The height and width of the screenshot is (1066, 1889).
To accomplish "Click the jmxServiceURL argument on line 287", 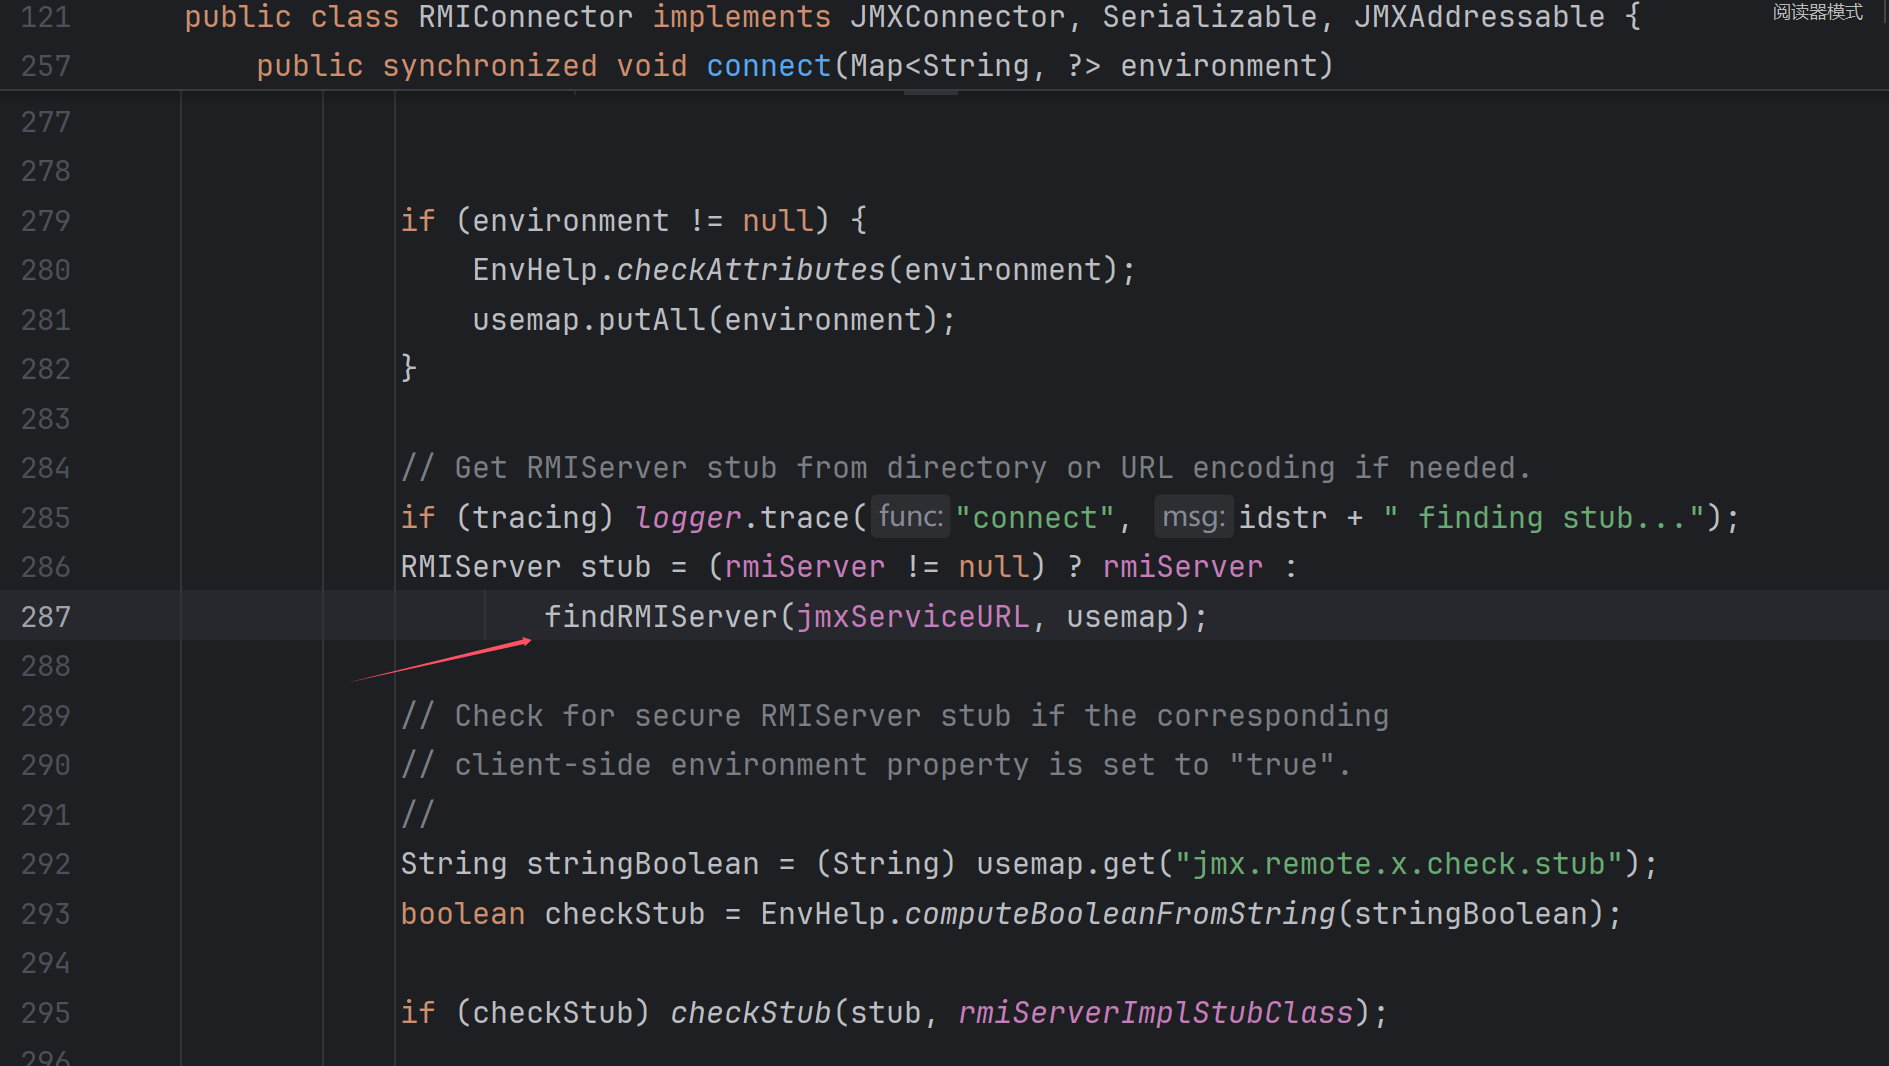I will pos(912,616).
